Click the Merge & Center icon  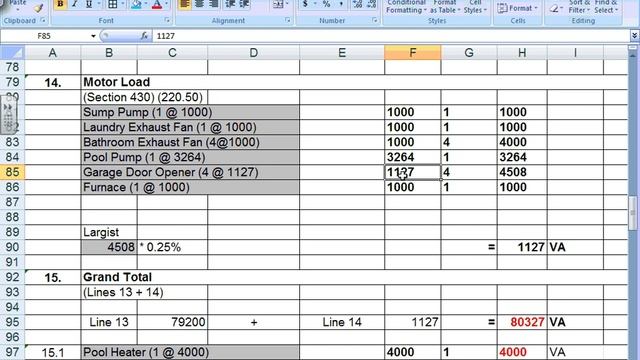pyautogui.click(x=278, y=4)
